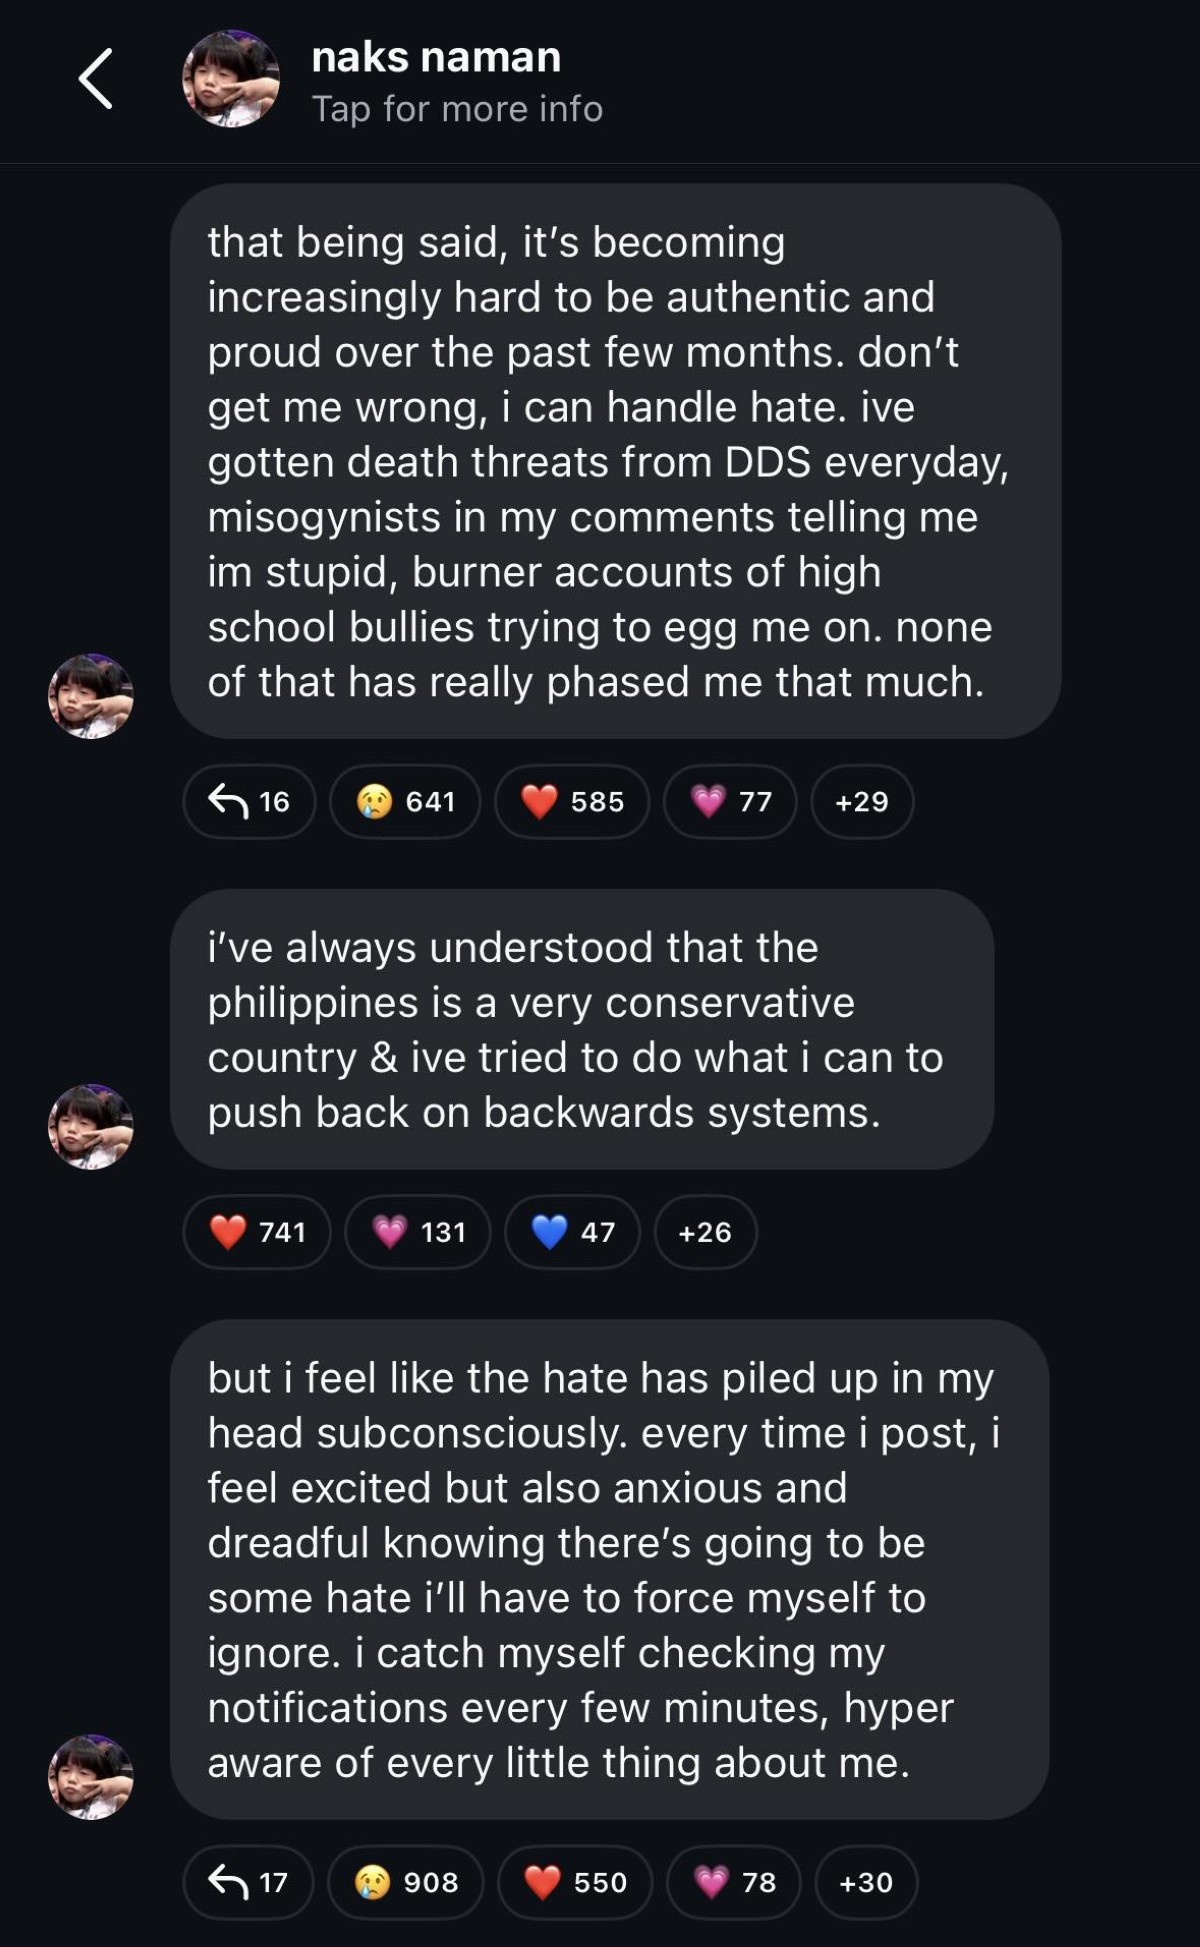Screen dimensions: 1200x1947
Task: Tap the back arrow icon
Action: [x=96, y=79]
